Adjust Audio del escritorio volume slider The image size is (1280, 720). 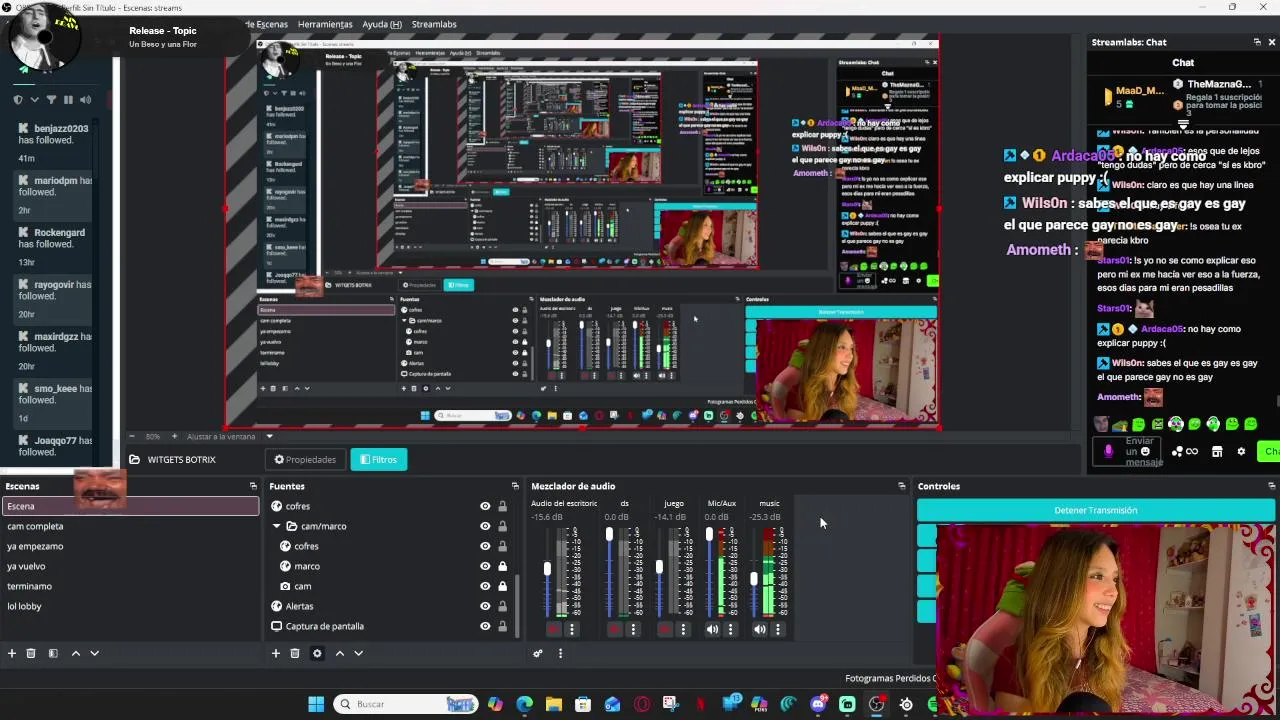(x=547, y=569)
